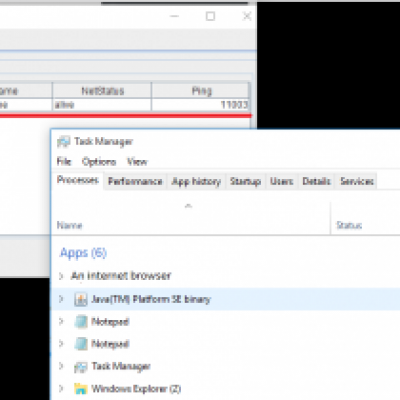The image size is (400, 400).
Task: Switch to the Startup tab
Action: pos(245,181)
